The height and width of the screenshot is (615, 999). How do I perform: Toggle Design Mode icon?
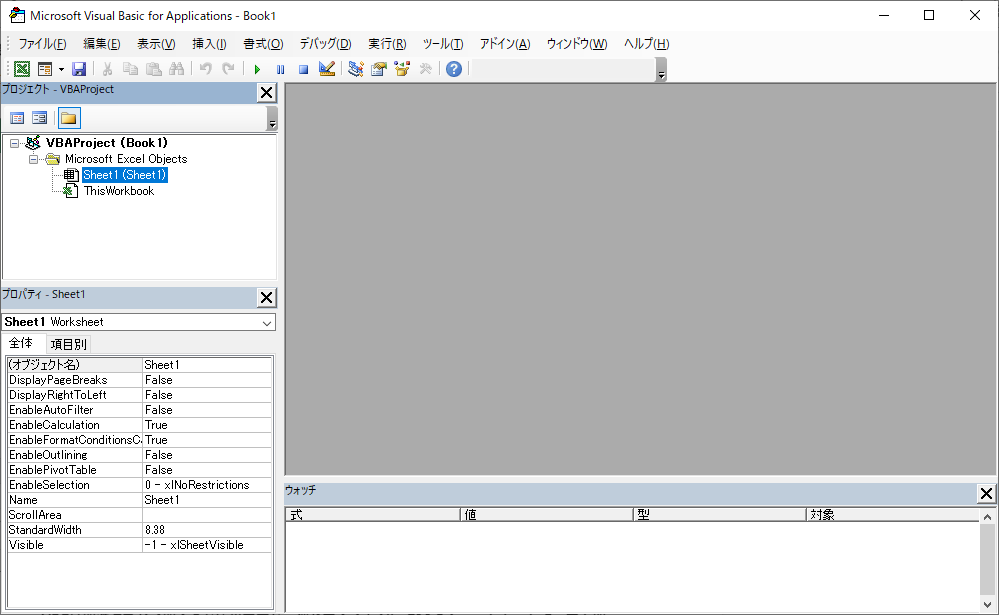[327, 69]
